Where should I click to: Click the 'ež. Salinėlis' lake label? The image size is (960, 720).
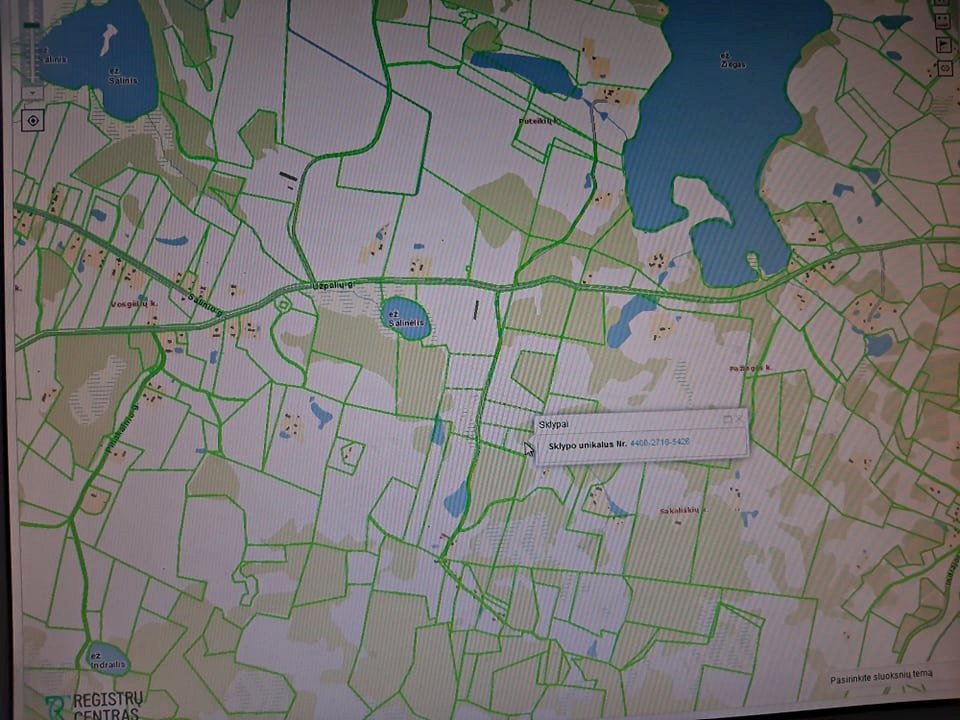[406, 318]
